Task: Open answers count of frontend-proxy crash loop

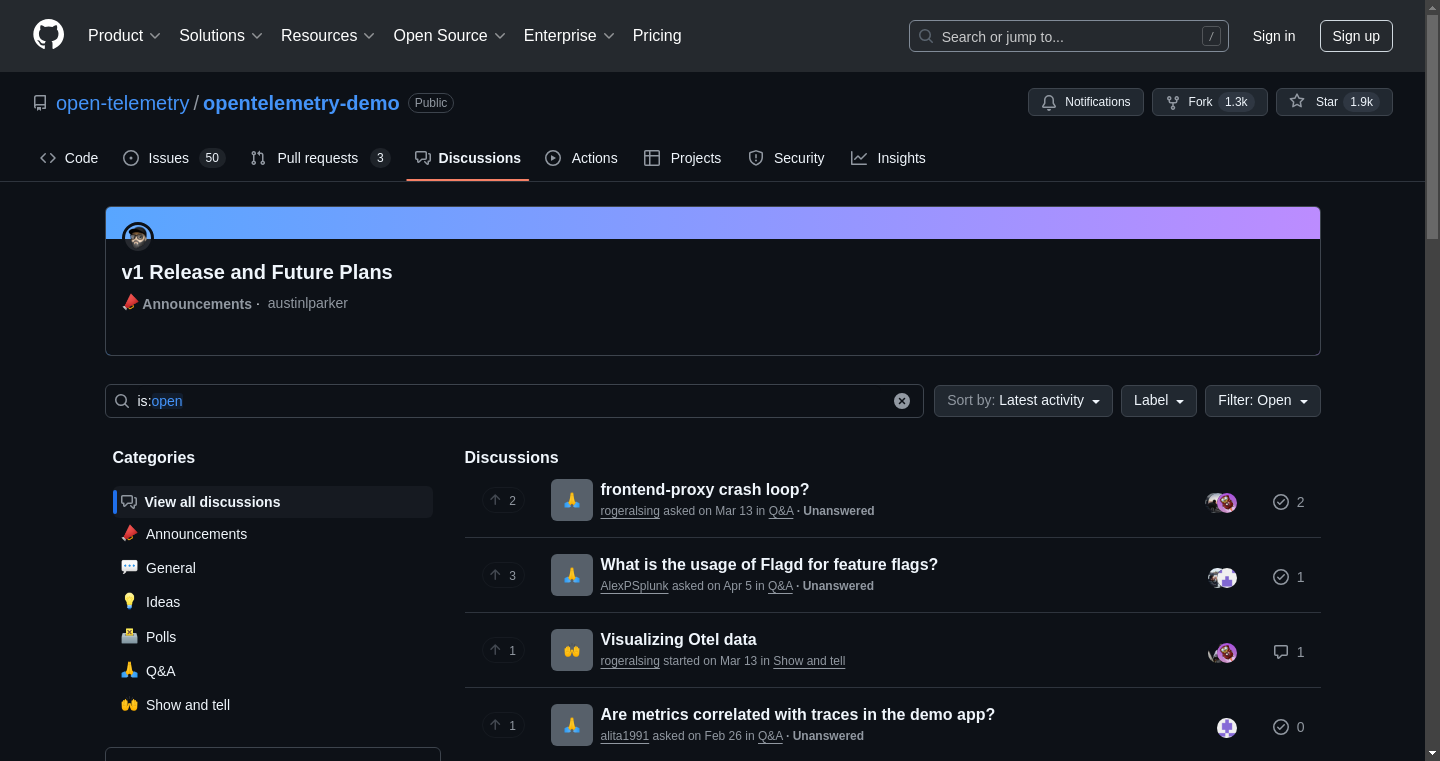Action: [x=1288, y=502]
